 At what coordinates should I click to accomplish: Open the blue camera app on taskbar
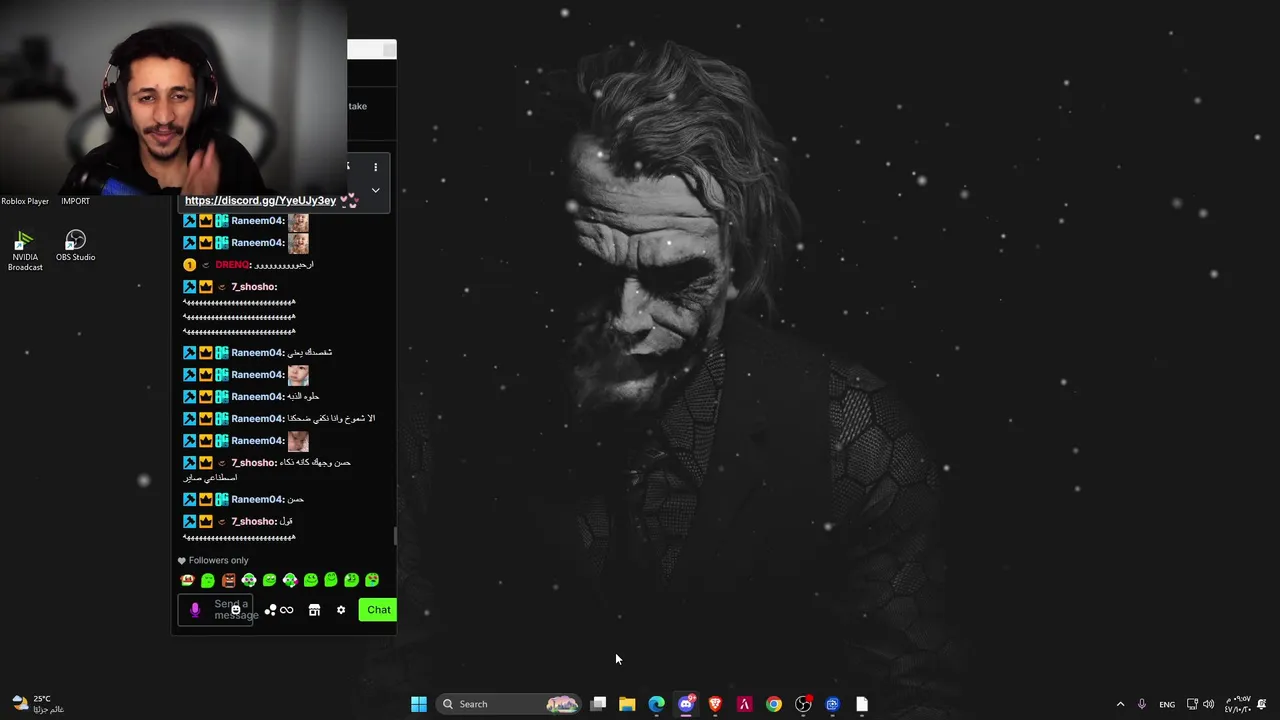pyautogui.click(x=832, y=704)
